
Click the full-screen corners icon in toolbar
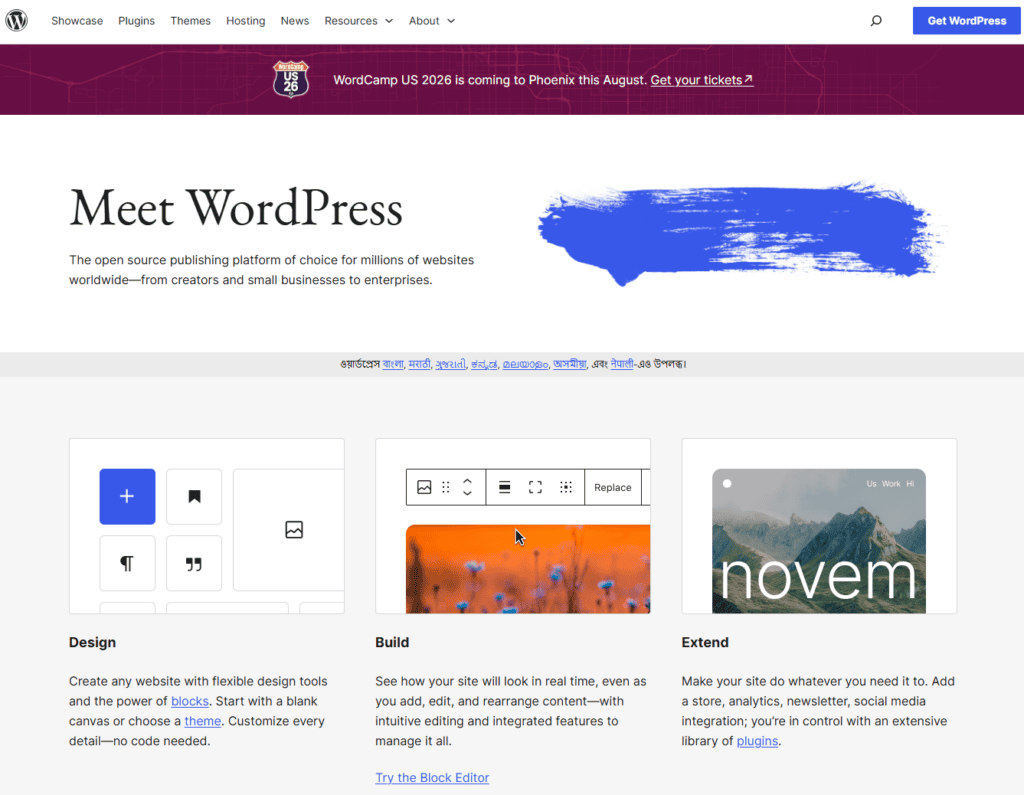pos(535,487)
